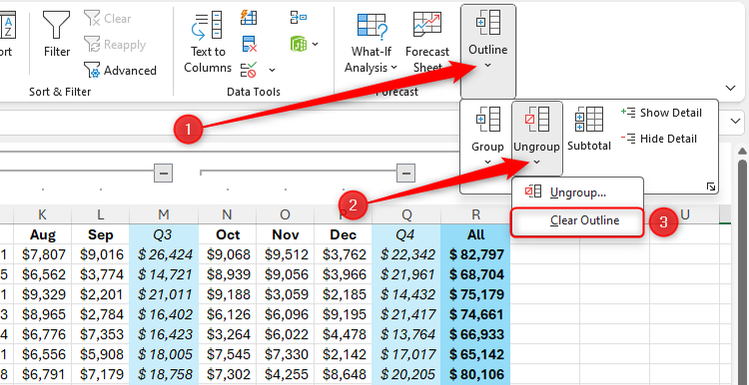Select column N header
The width and height of the screenshot is (749, 385).
coord(227,215)
